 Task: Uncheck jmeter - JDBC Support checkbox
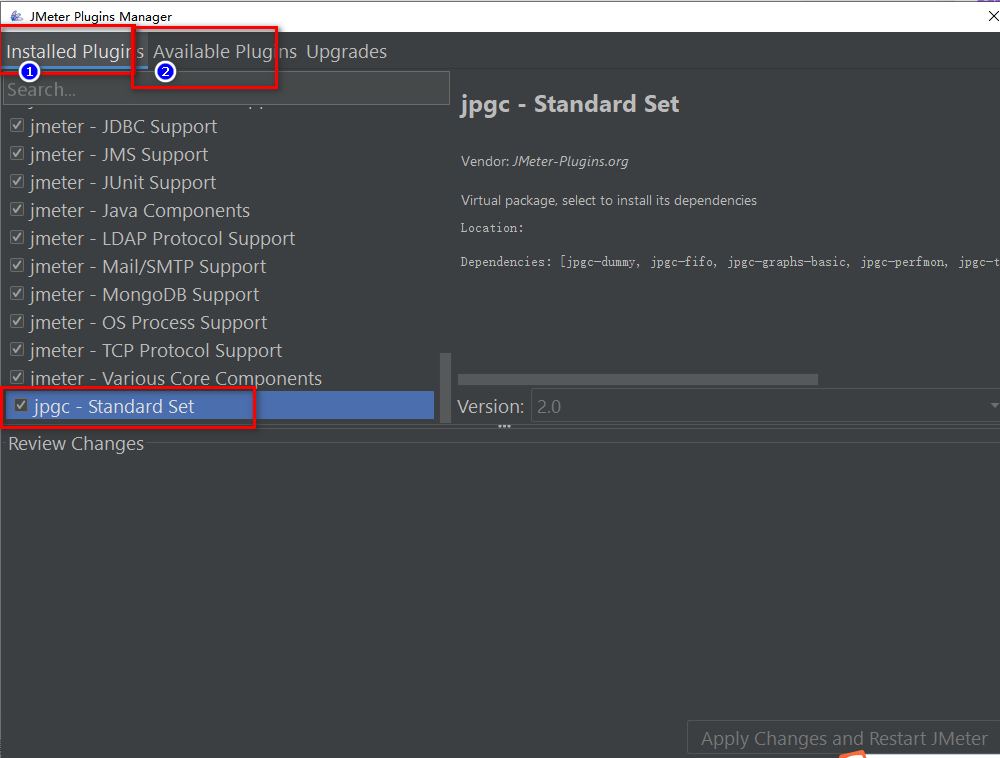click(x=17, y=126)
